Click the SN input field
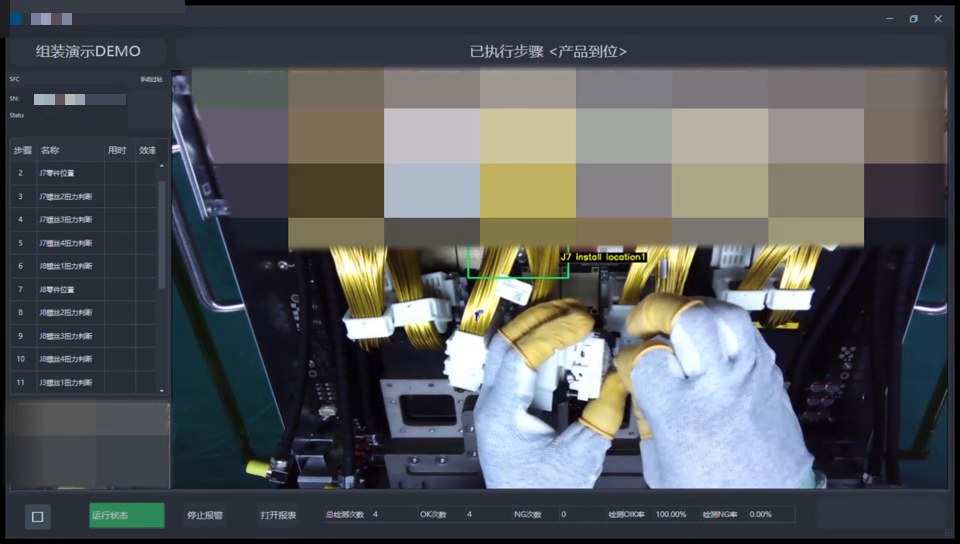Viewport: 960px width, 544px height. tap(80, 99)
